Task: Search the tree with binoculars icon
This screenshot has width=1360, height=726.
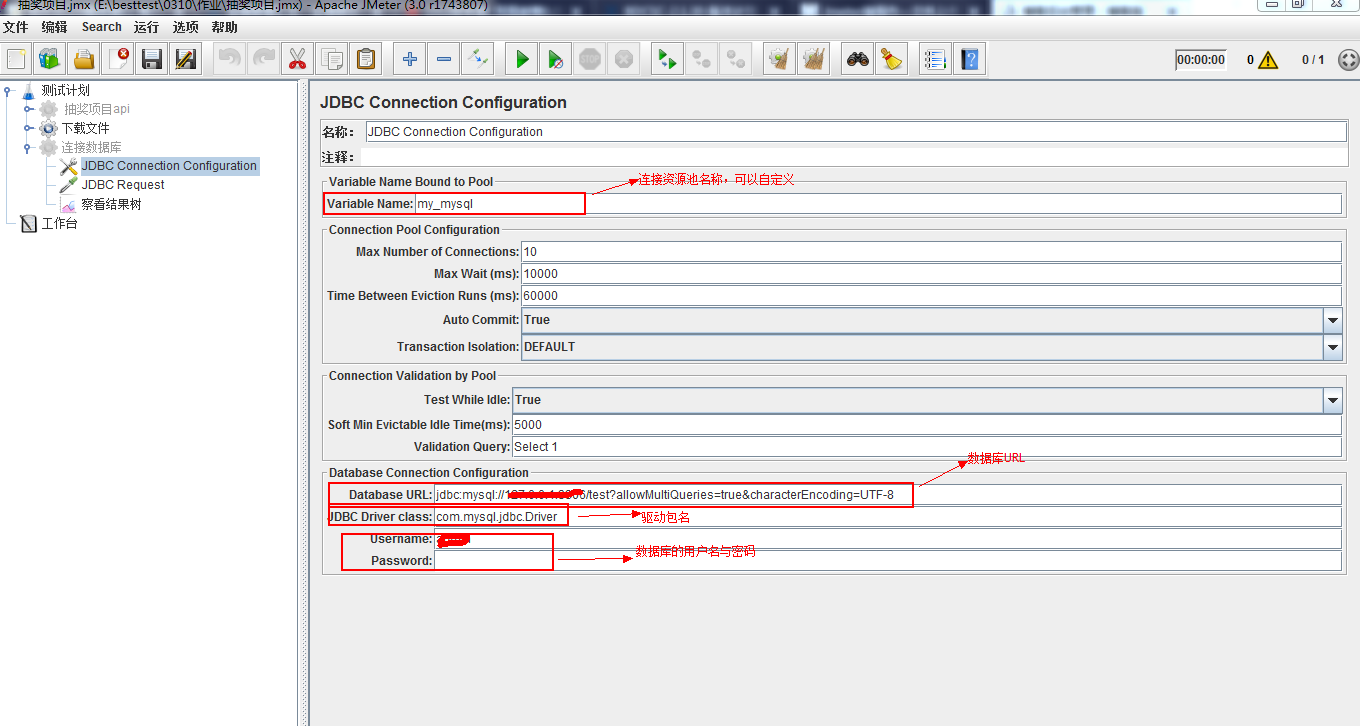Action: (x=857, y=59)
